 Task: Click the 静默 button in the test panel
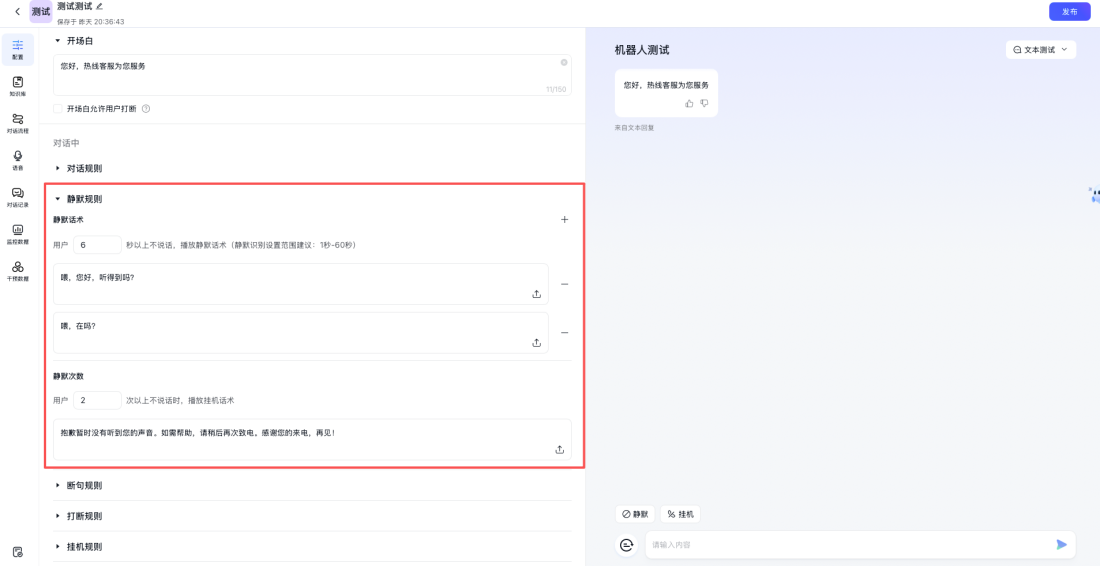pyautogui.click(x=635, y=514)
